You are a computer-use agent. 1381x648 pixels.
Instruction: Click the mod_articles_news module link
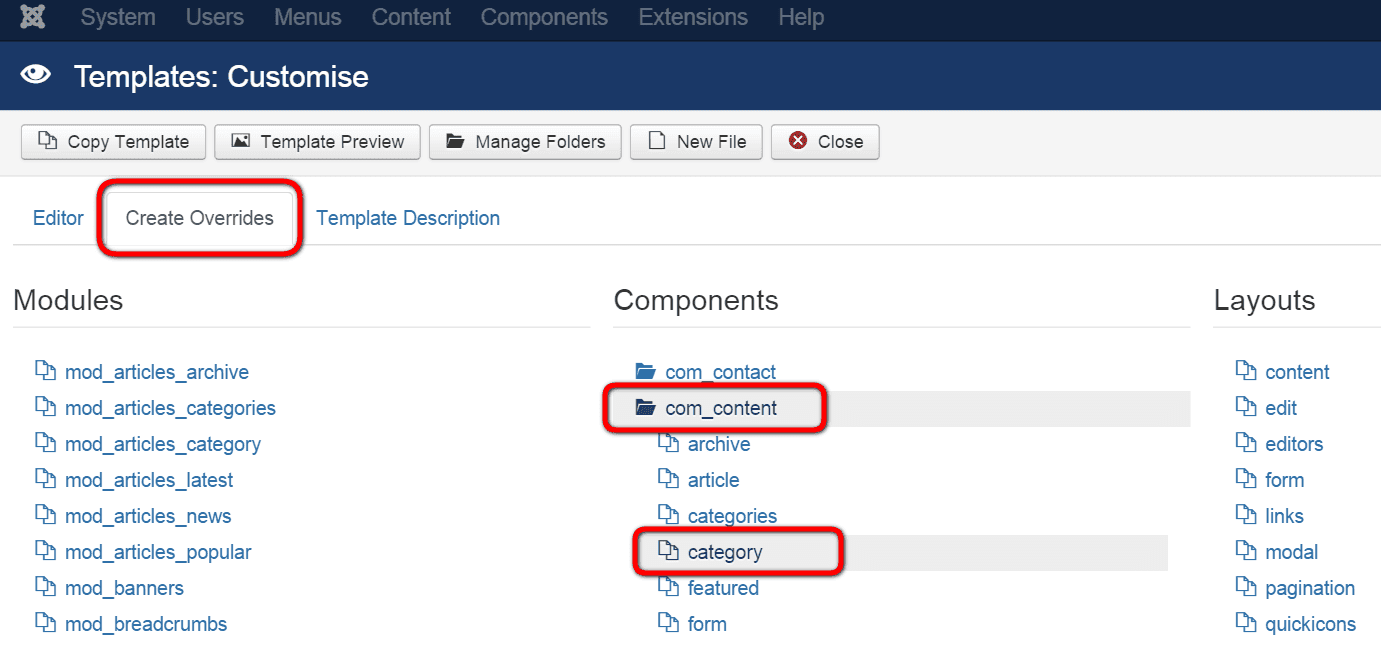[148, 516]
